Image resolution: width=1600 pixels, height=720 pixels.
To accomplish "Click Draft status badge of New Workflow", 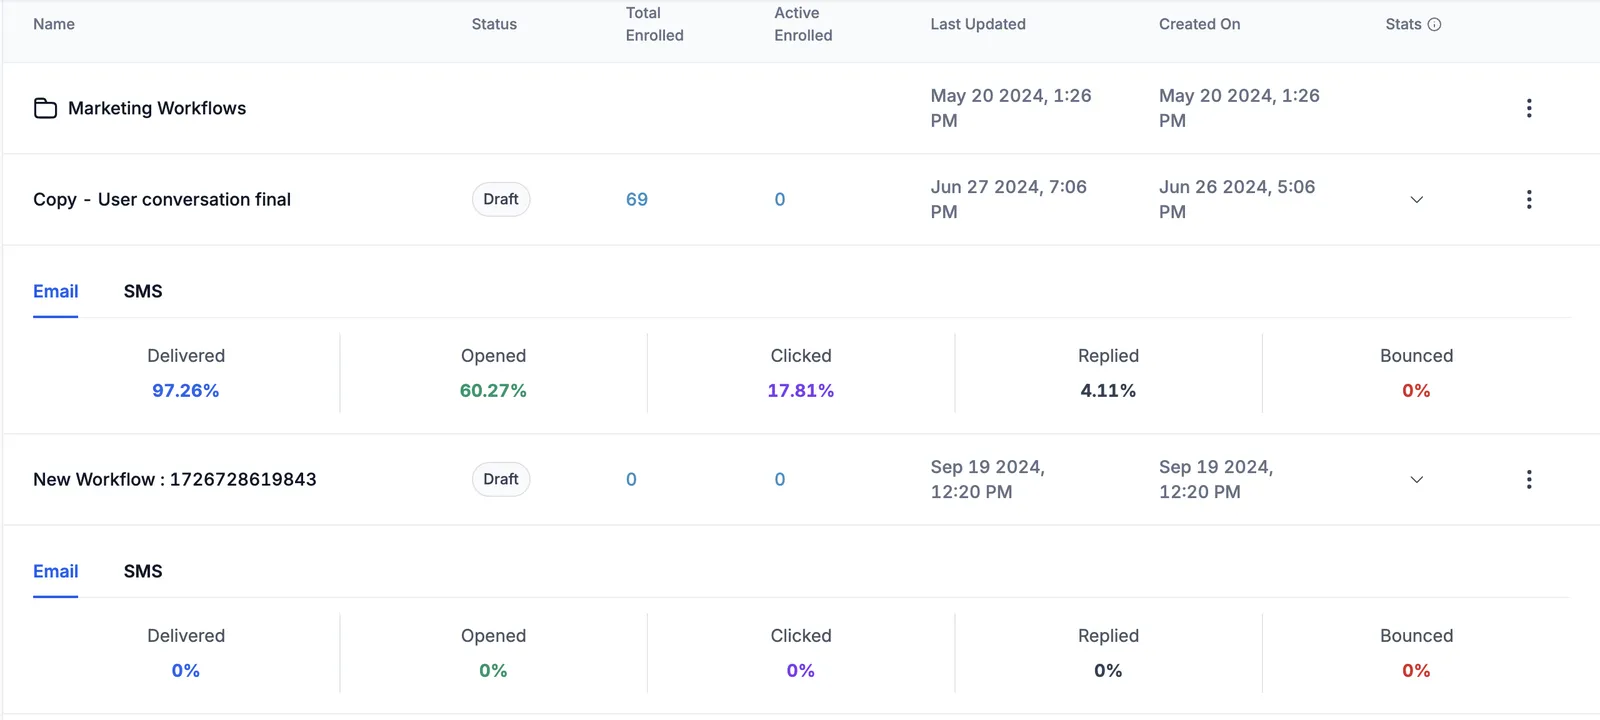I will 501,479.
